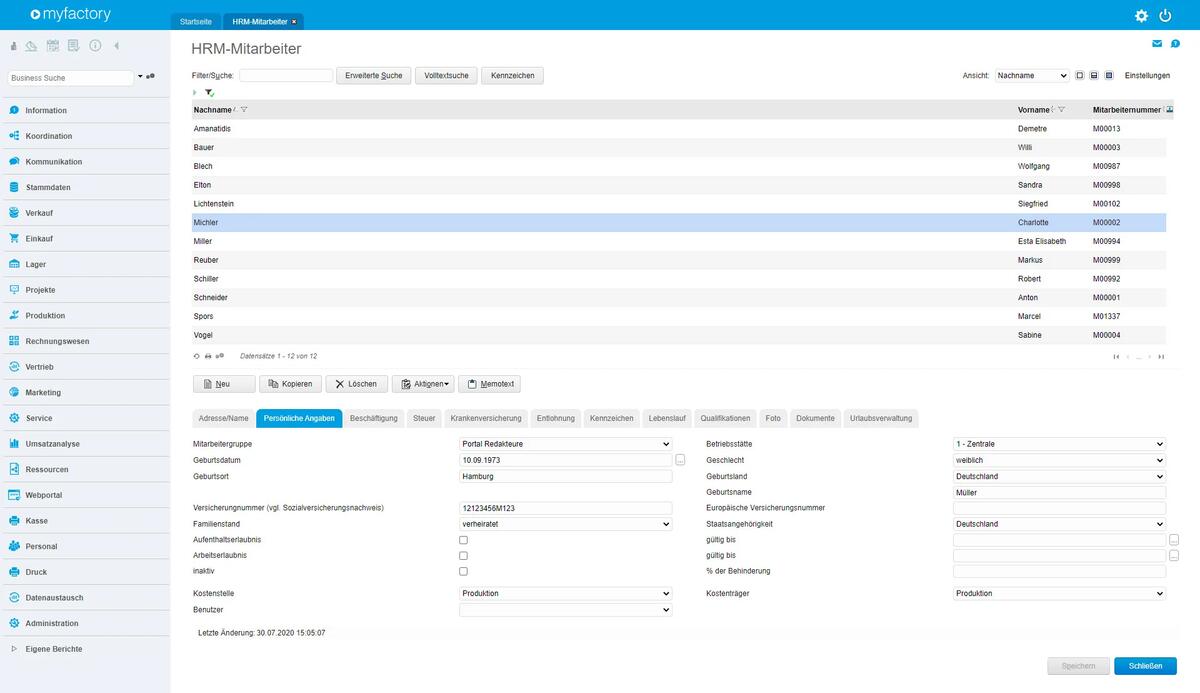Open the Geburtsland dropdown
Image resolution: width=1200 pixels, height=693 pixels.
[x=1059, y=476]
